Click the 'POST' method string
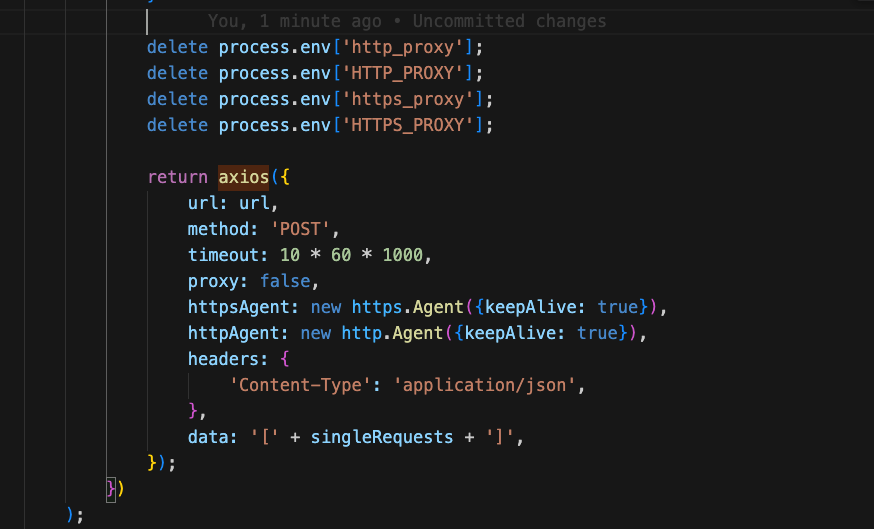 click(300, 229)
